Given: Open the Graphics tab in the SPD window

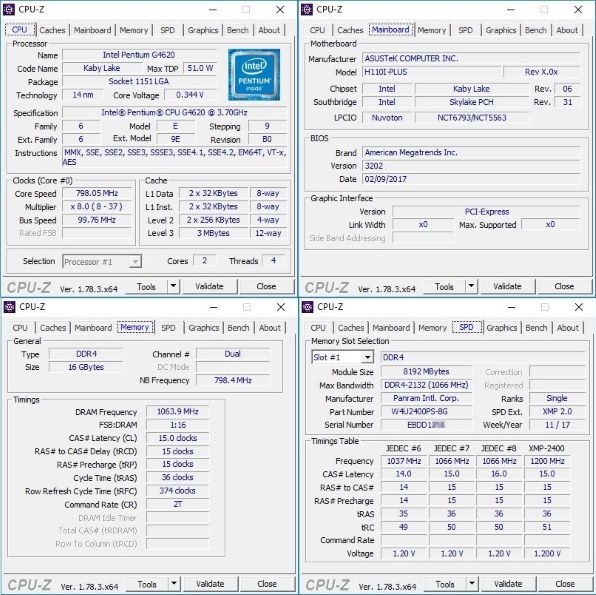Looking at the screenshot, I should pos(502,328).
